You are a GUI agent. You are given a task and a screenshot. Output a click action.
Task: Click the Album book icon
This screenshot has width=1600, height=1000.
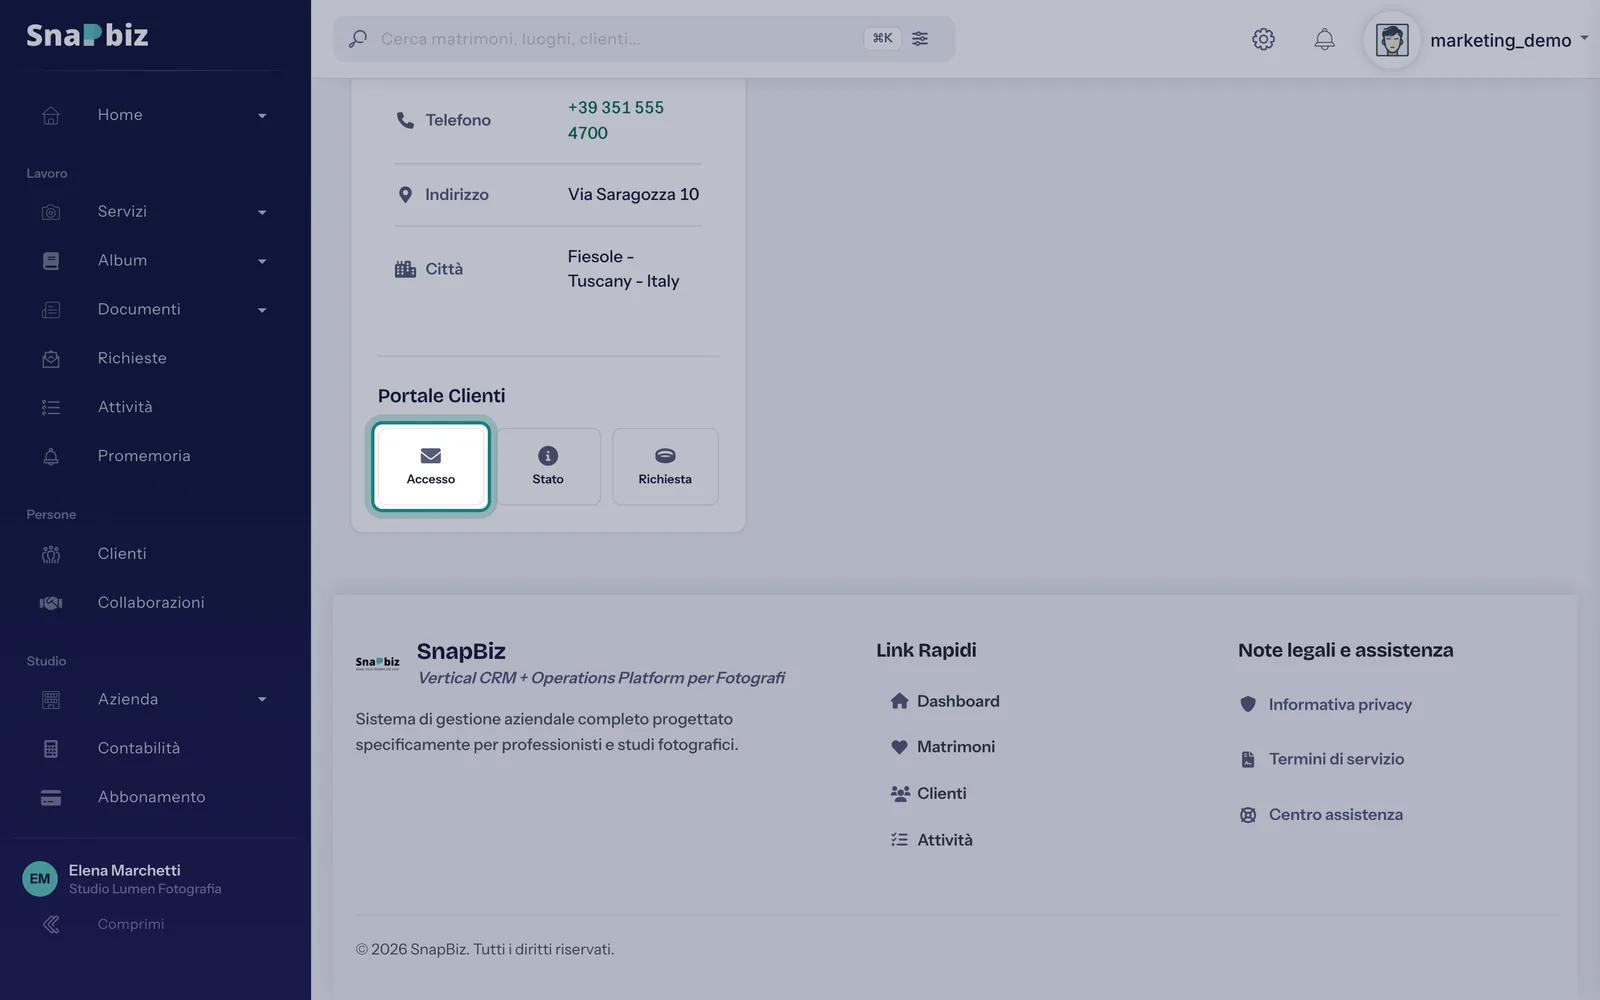51,261
